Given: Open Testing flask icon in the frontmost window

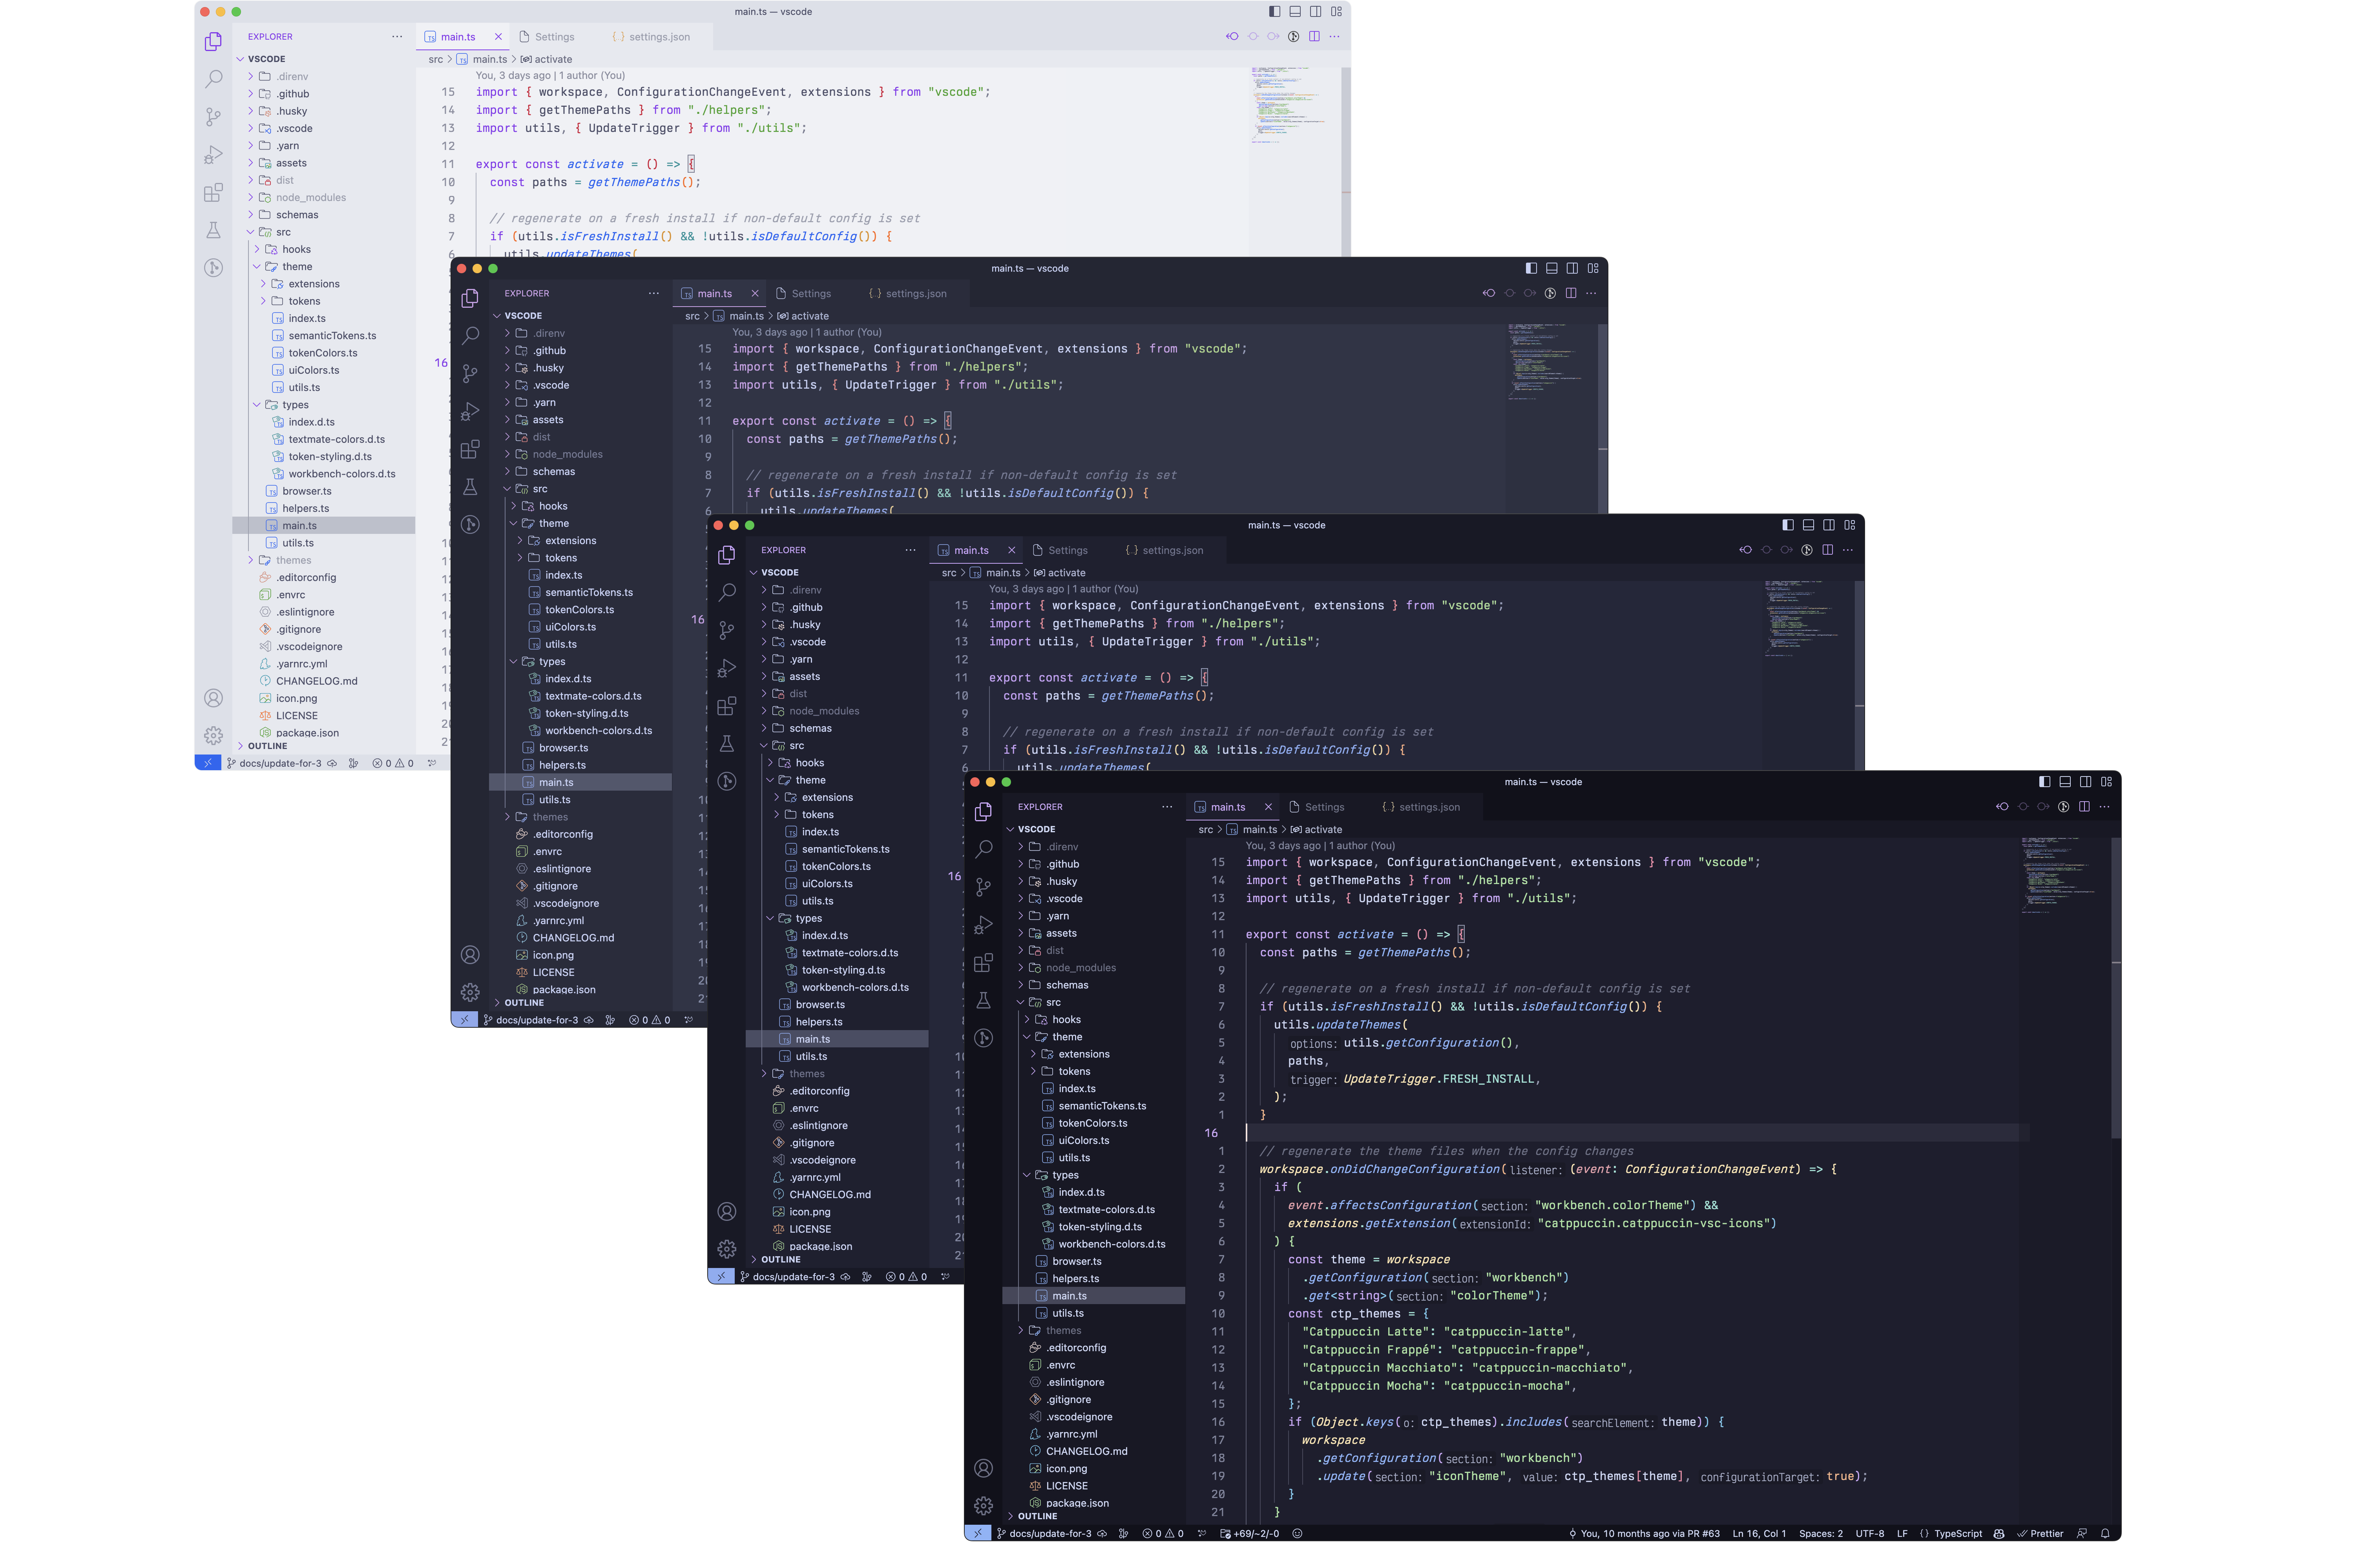Looking at the screenshot, I should click(984, 1000).
